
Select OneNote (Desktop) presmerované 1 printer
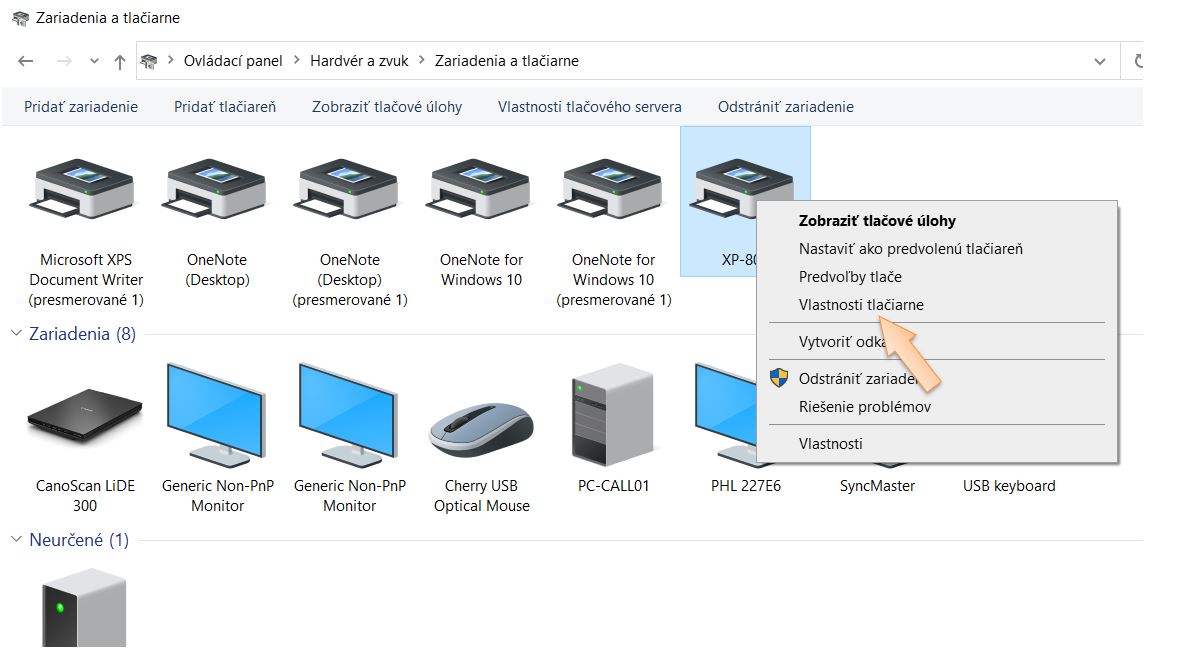(349, 191)
